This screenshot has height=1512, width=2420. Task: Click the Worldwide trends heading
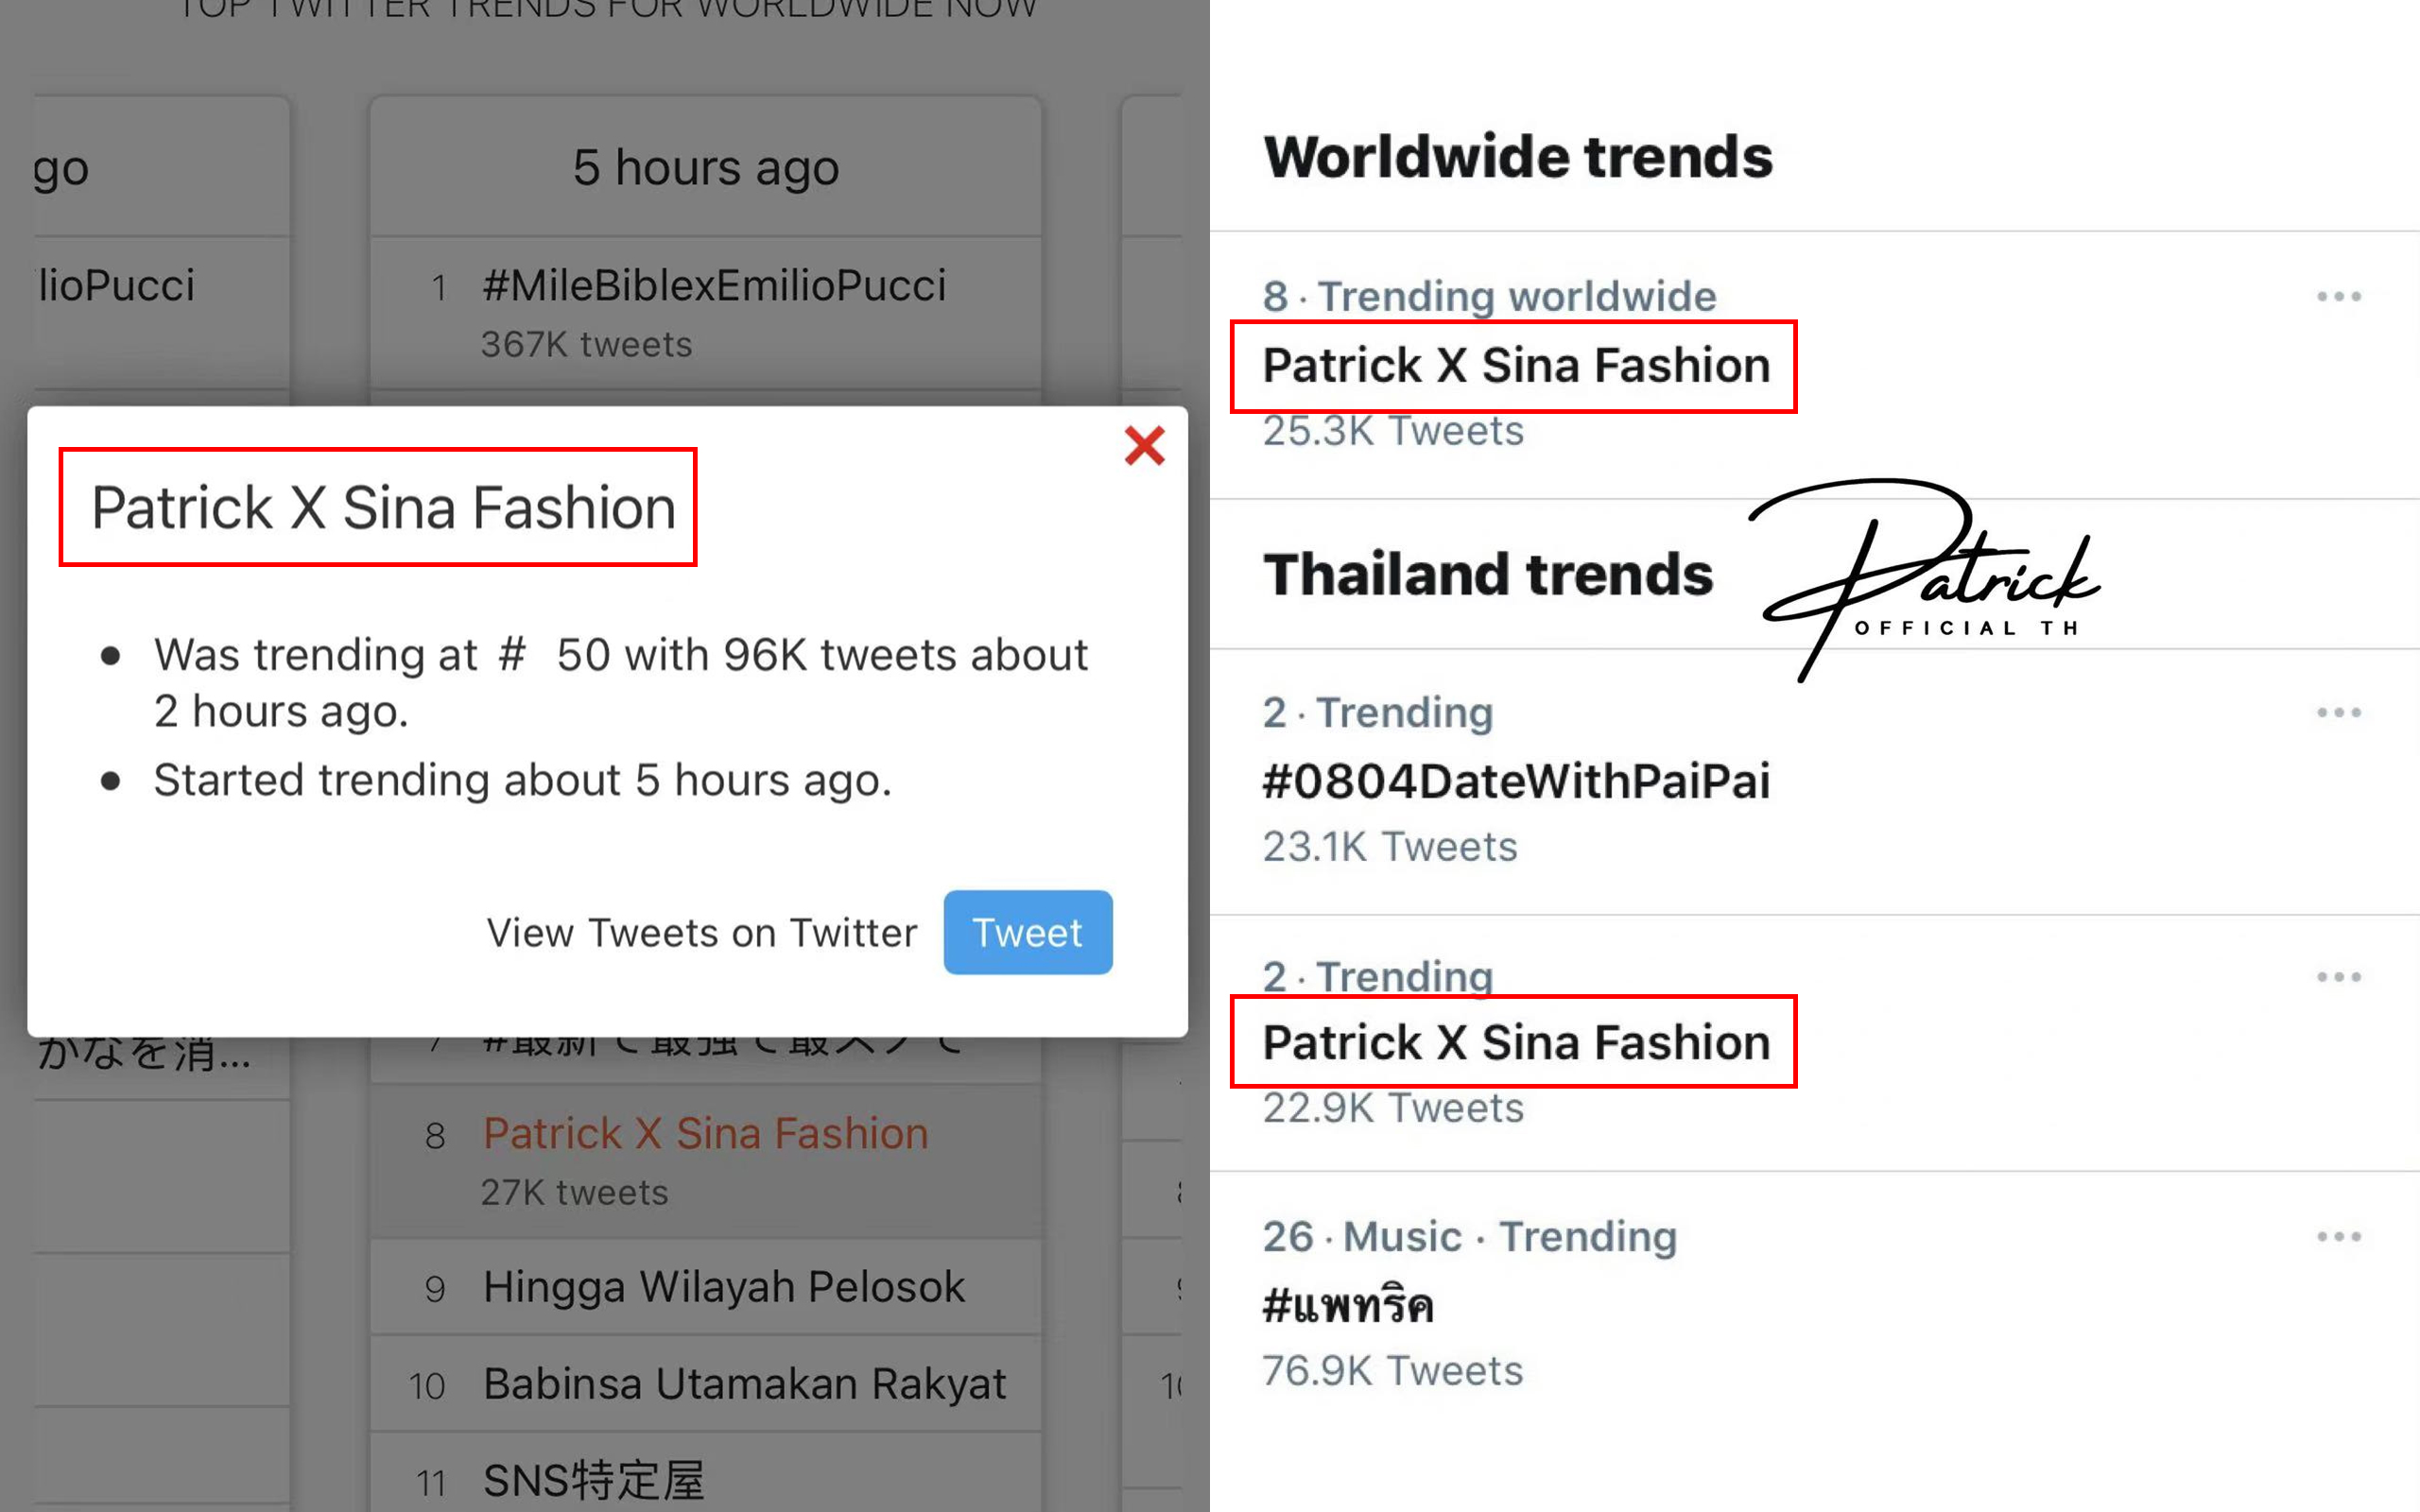tap(1517, 157)
